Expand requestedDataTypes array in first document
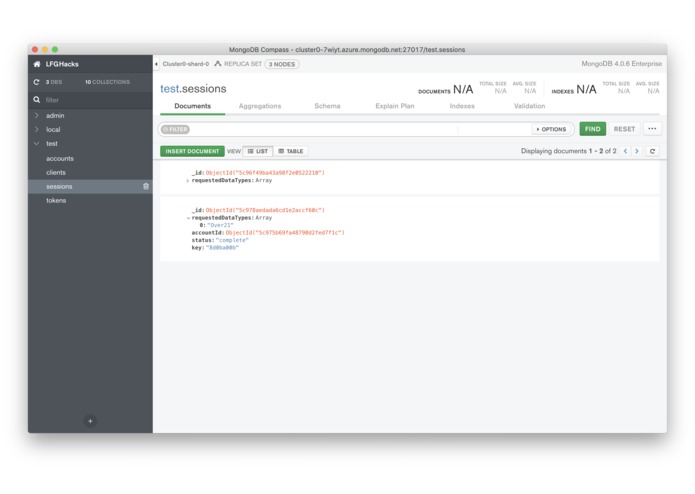 188,181
